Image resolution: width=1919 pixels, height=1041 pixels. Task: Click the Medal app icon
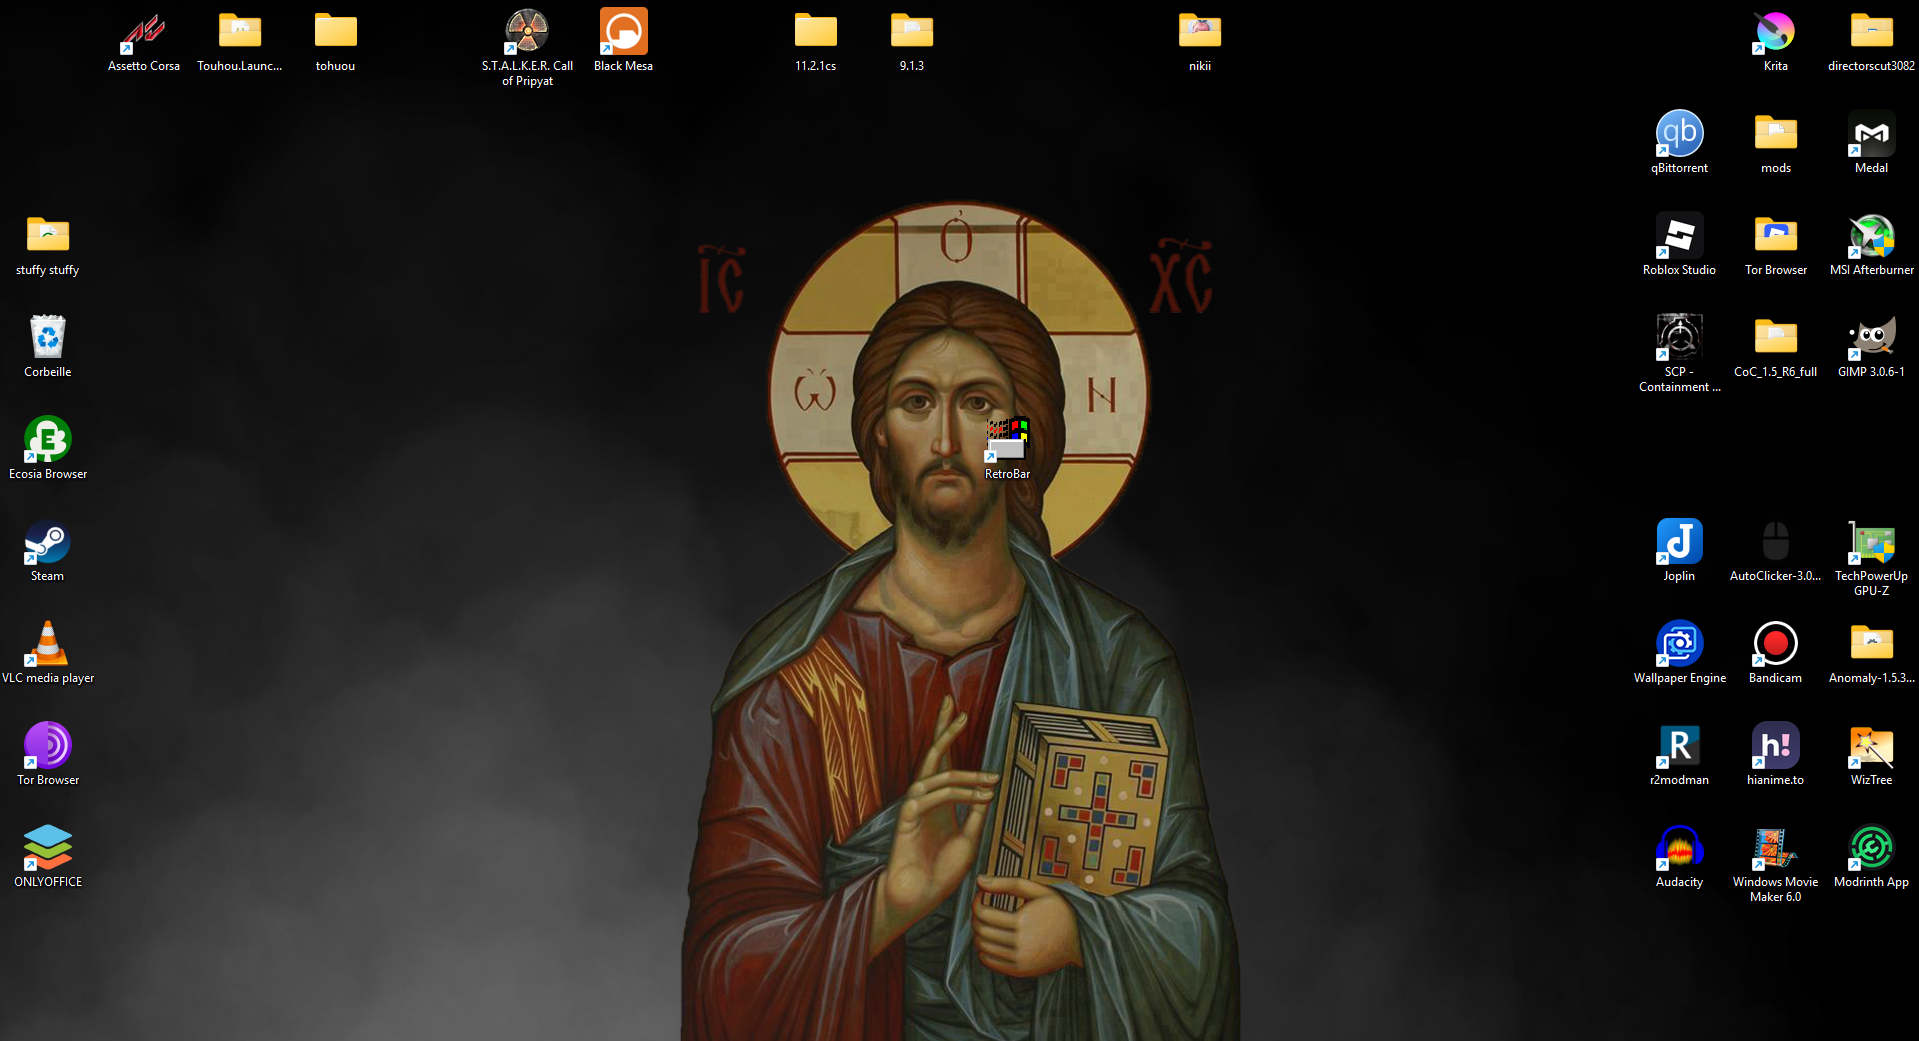click(1871, 135)
